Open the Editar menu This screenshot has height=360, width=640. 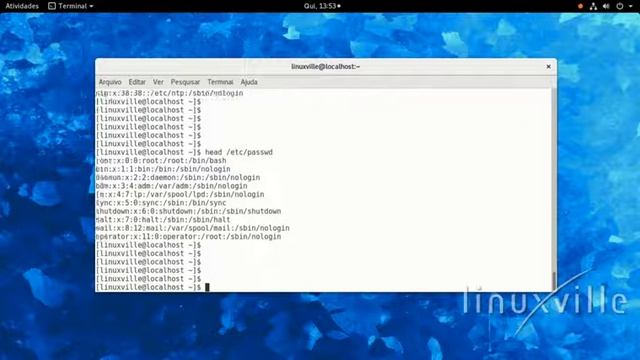point(137,82)
